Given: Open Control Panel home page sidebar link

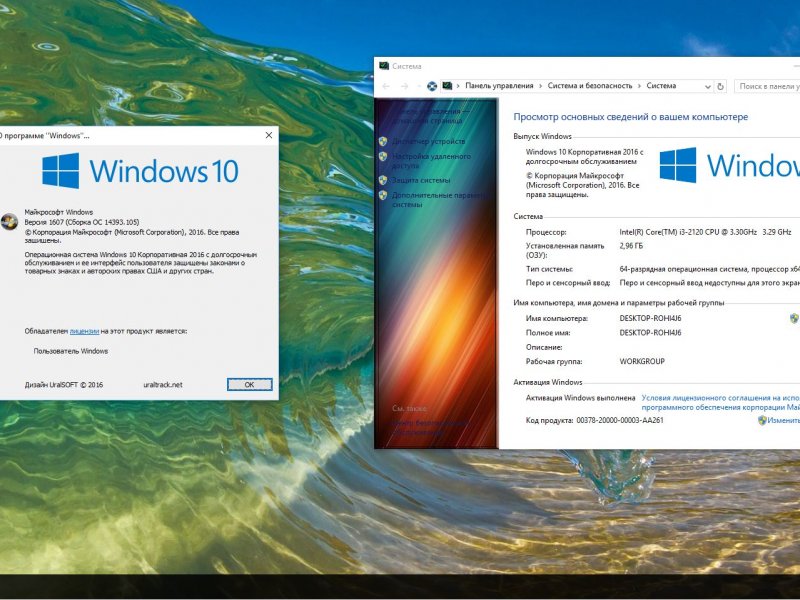Looking at the screenshot, I should (430, 116).
